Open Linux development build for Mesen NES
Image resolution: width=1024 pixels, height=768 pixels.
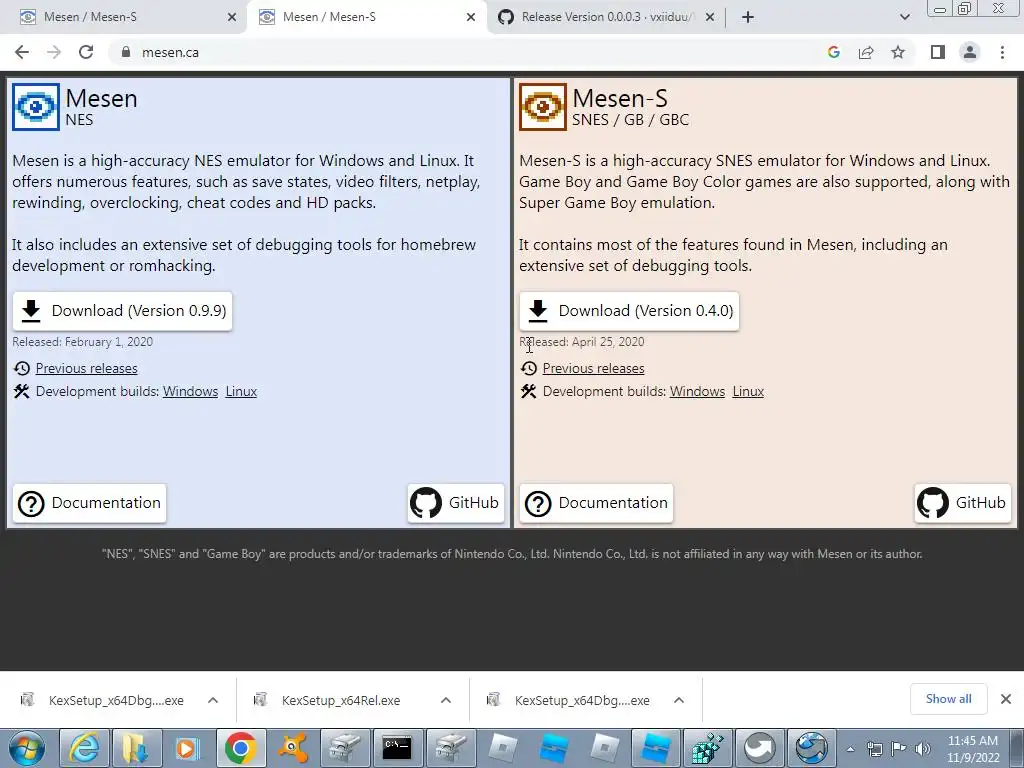(x=241, y=391)
